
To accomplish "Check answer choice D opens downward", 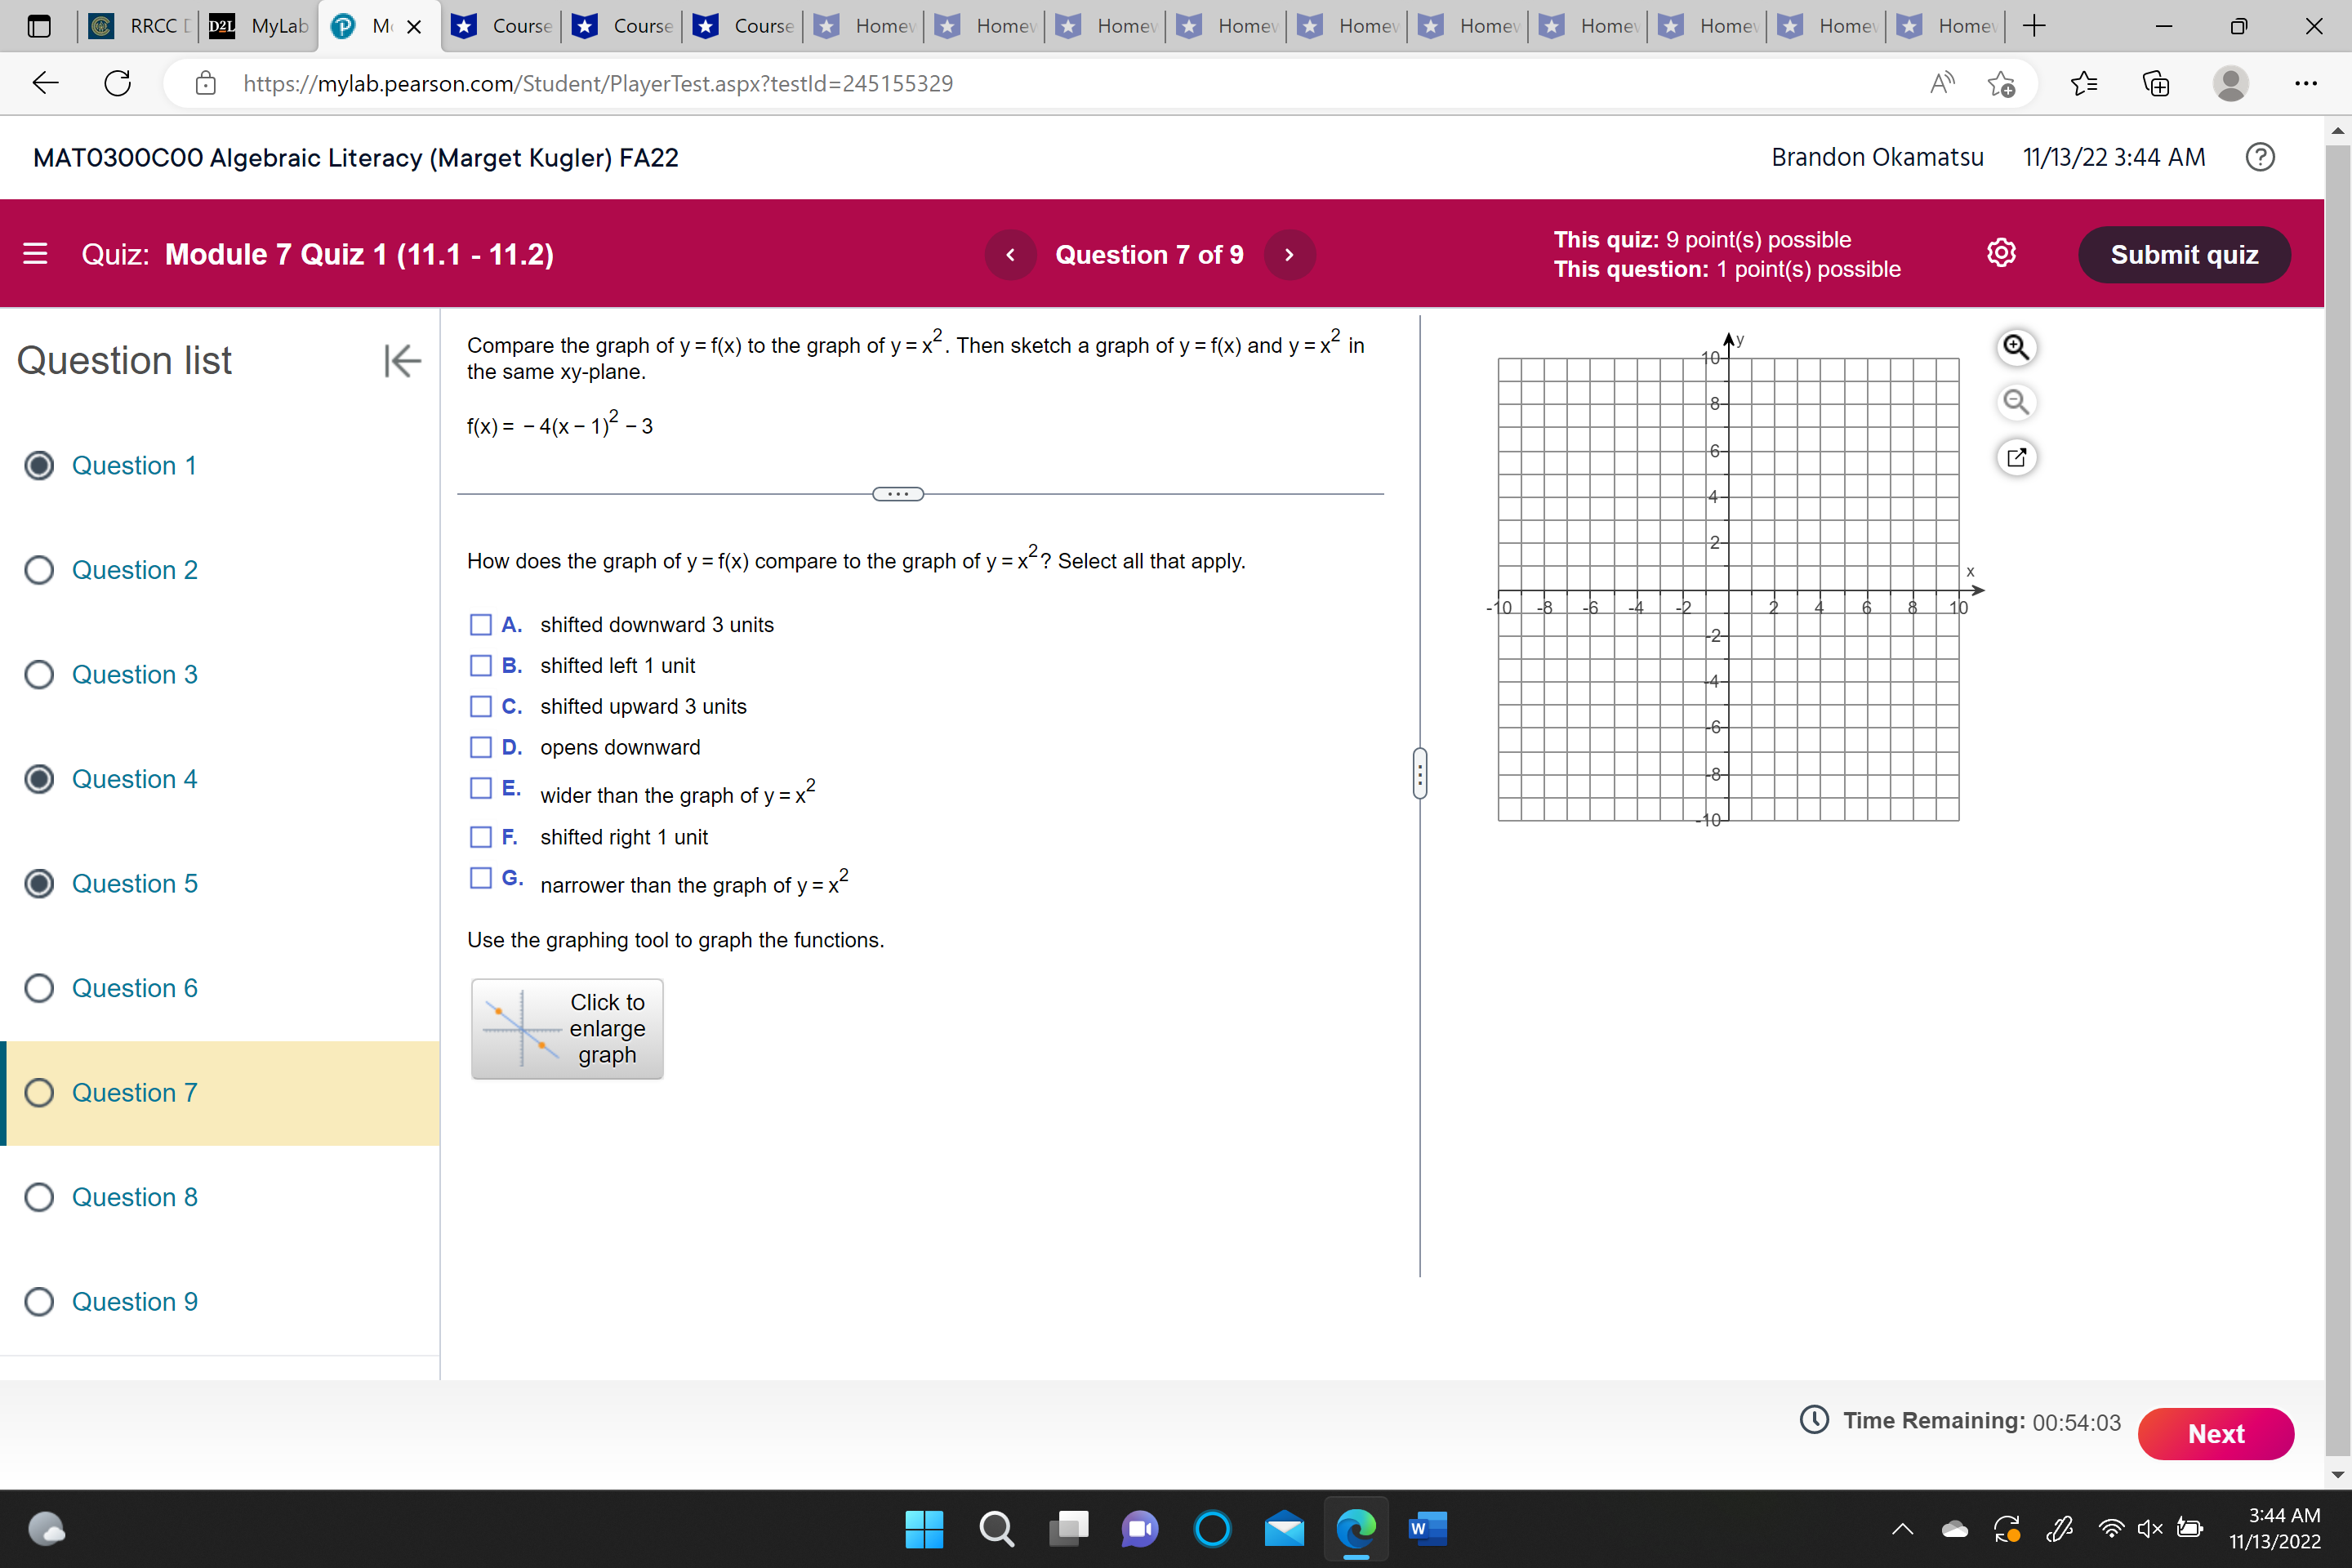I will tap(481, 747).
